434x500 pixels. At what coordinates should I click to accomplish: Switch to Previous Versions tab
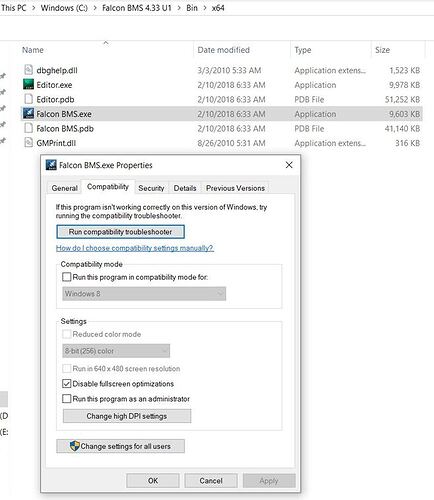(235, 188)
